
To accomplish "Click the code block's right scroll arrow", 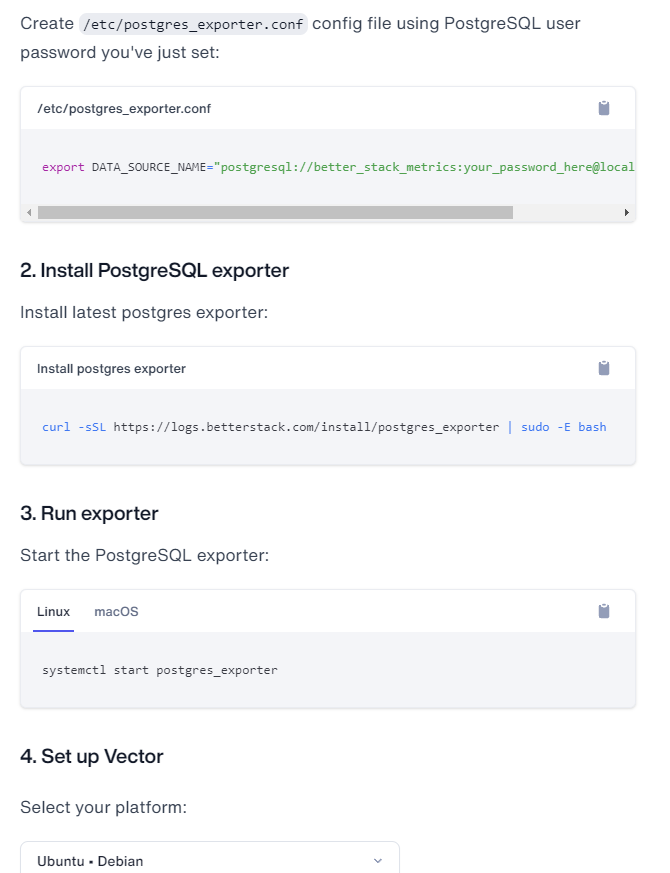I will pyautogui.click(x=627, y=212).
